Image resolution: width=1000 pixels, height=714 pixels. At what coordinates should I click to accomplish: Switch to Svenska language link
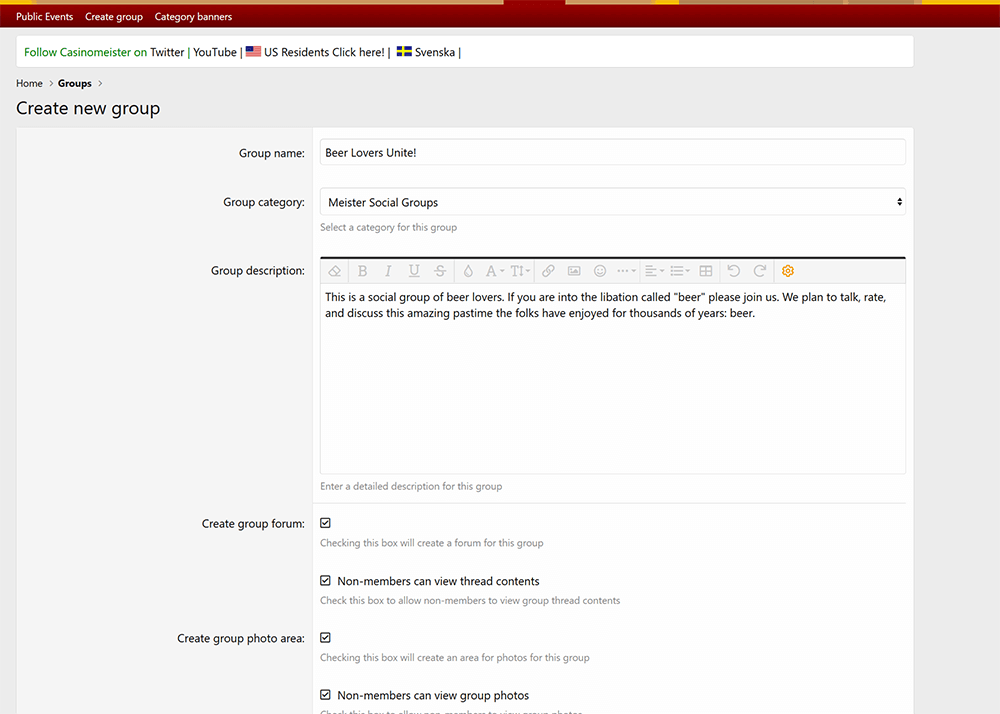coord(434,52)
